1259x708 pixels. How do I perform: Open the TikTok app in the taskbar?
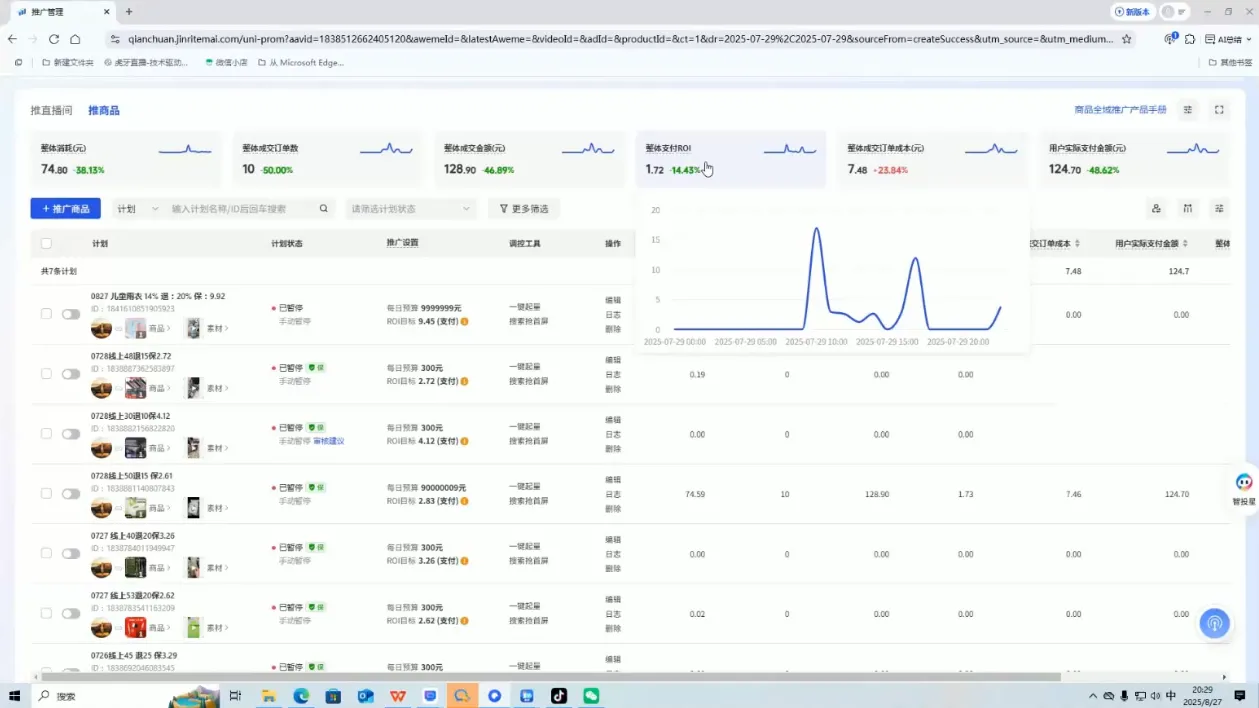(x=558, y=696)
